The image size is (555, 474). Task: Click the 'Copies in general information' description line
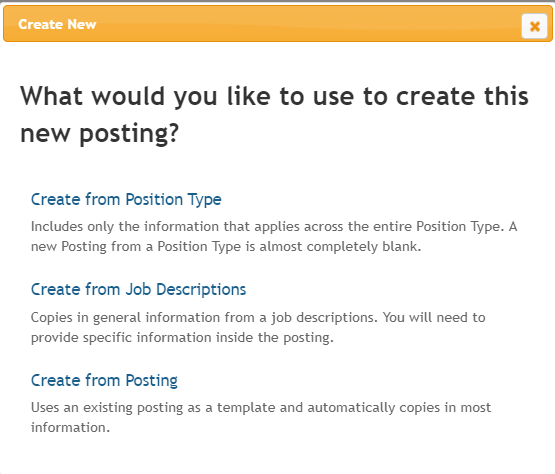pyautogui.click(x=258, y=318)
